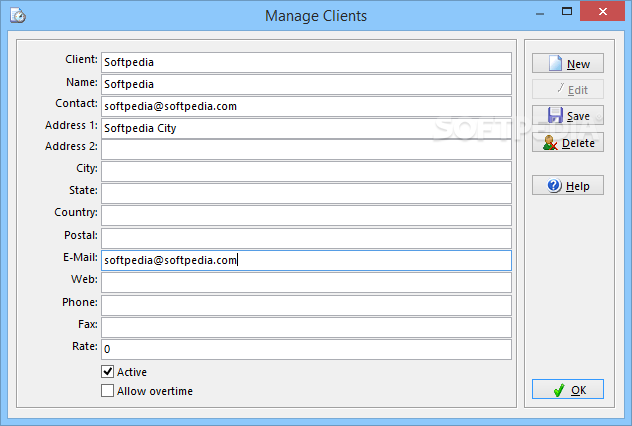Click the Phone input field

pos(306,305)
